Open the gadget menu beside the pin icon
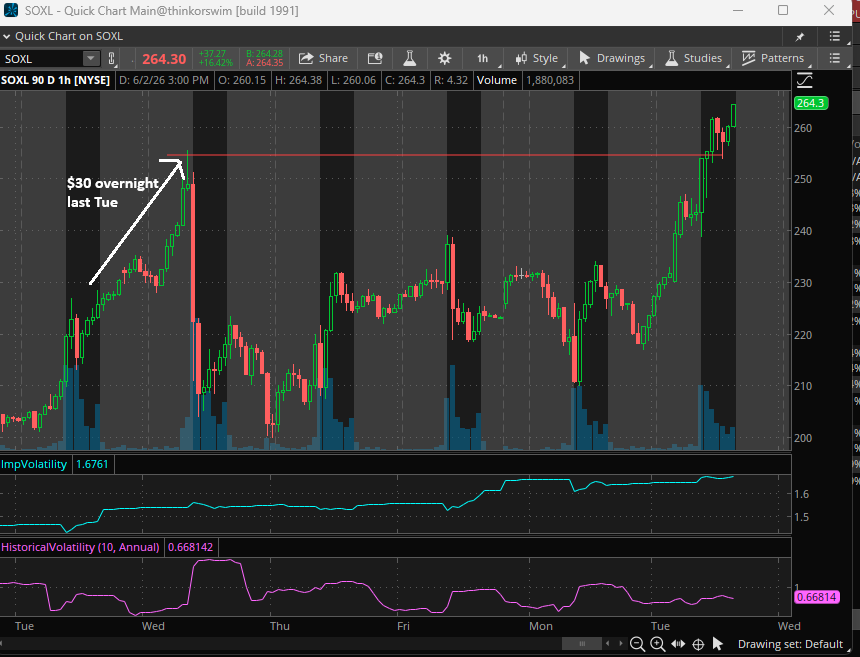 tap(834, 36)
